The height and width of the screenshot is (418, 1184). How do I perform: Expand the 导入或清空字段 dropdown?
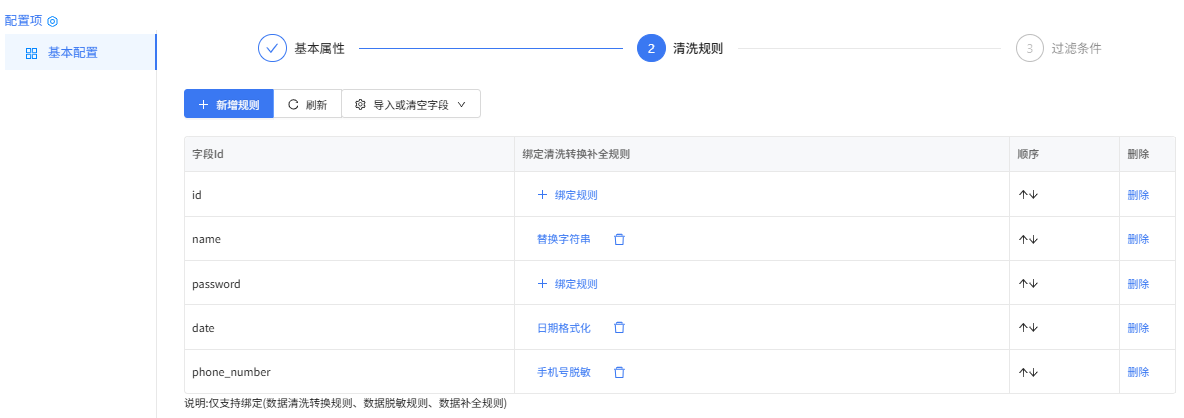click(411, 104)
